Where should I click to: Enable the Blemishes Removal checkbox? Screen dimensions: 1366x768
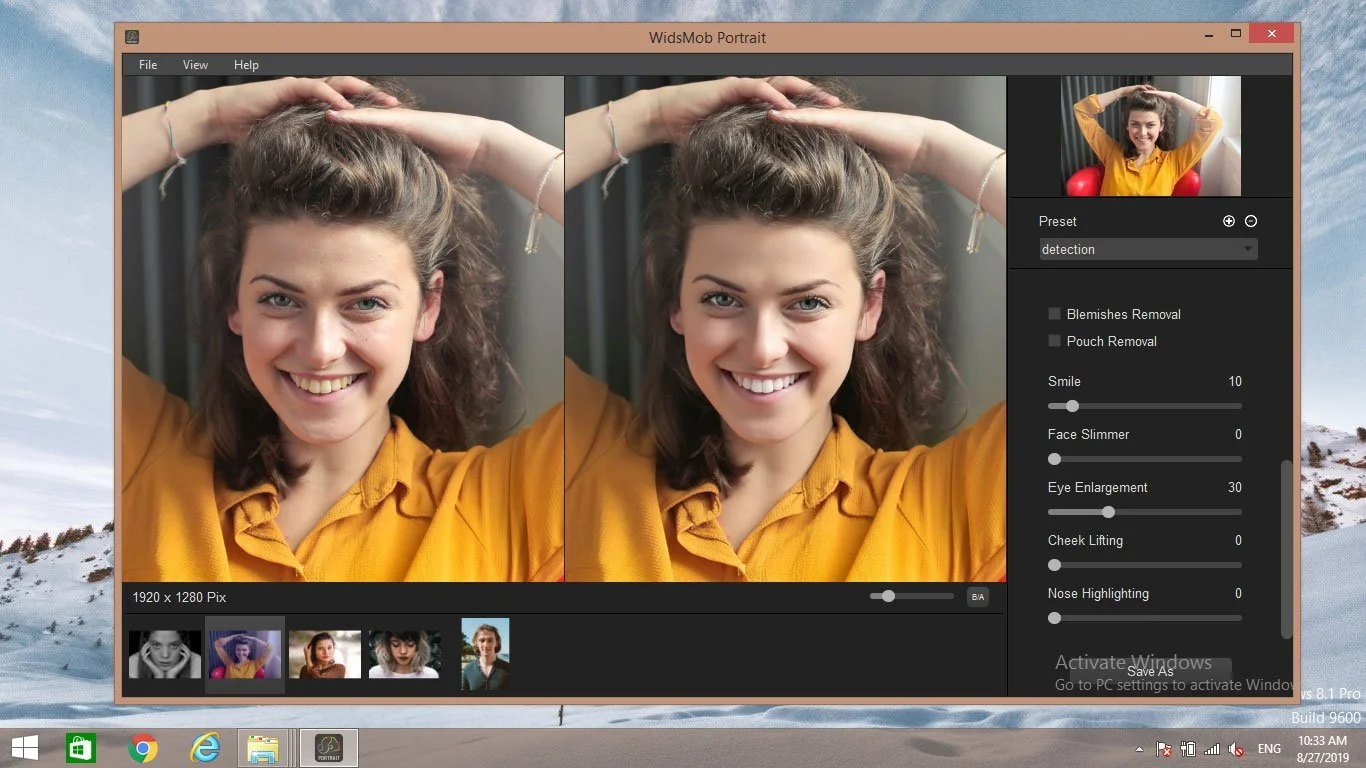(1054, 313)
